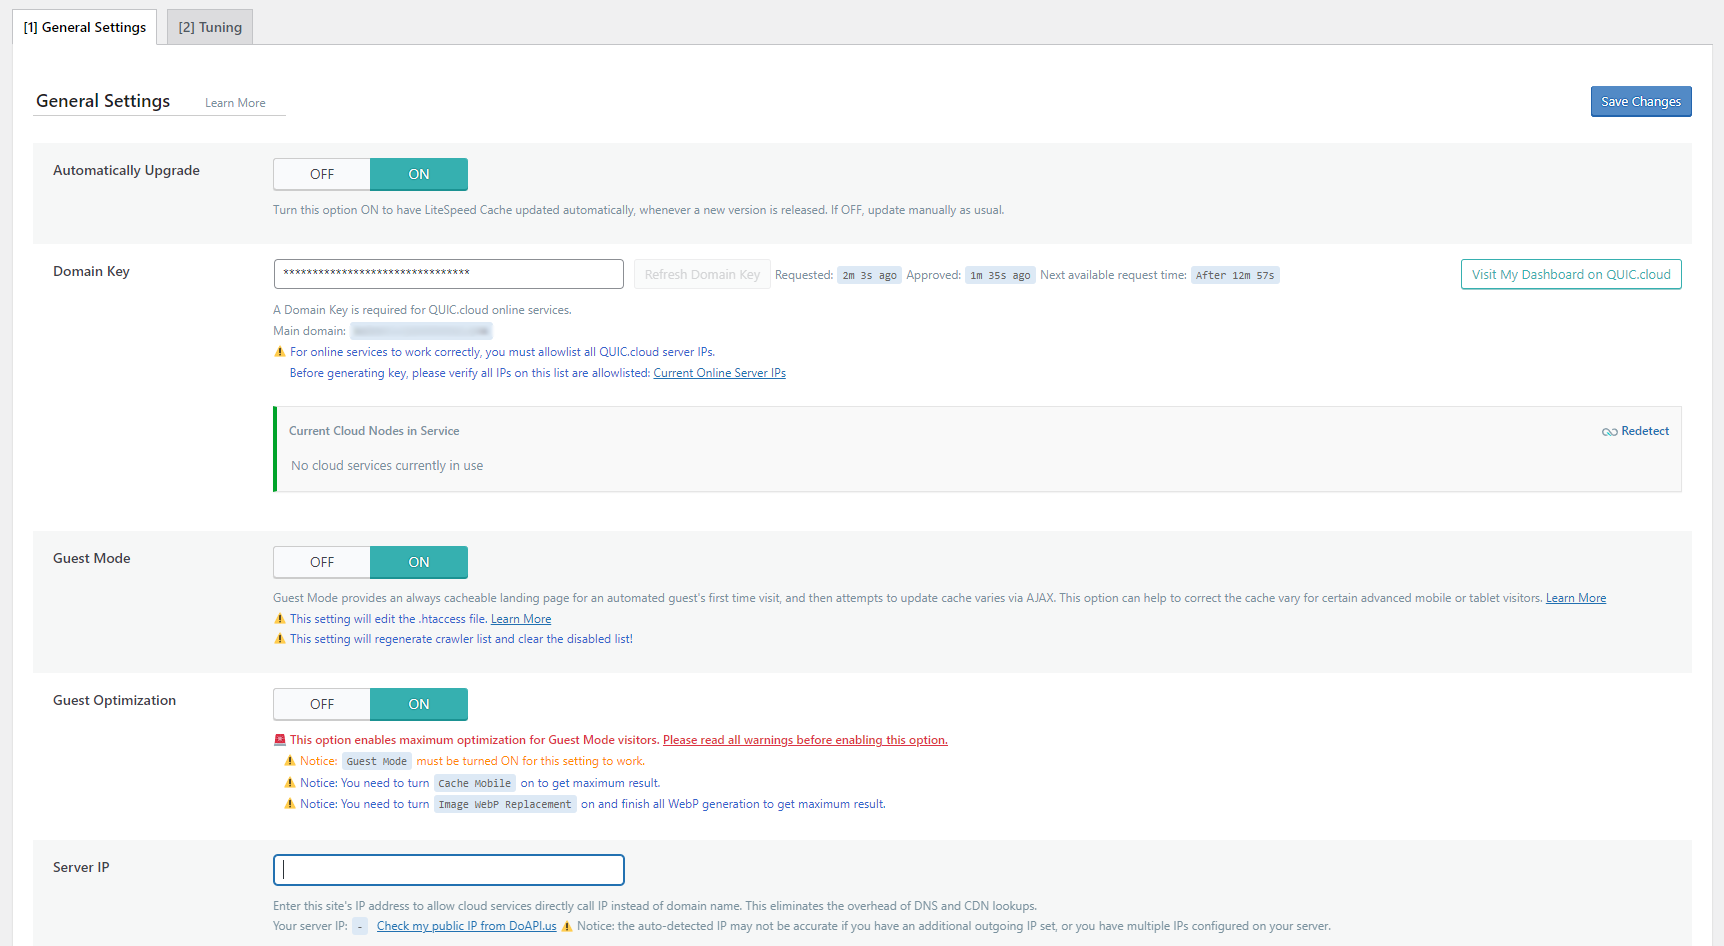The height and width of the screenshot is (946, 1724).
Task: Select the [1] General Settings tab
Action: click(x=84, y=26)
